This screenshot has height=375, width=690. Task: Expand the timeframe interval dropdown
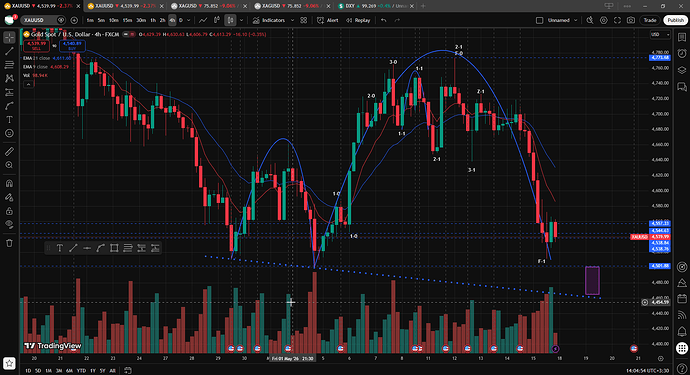coord(188,20)
